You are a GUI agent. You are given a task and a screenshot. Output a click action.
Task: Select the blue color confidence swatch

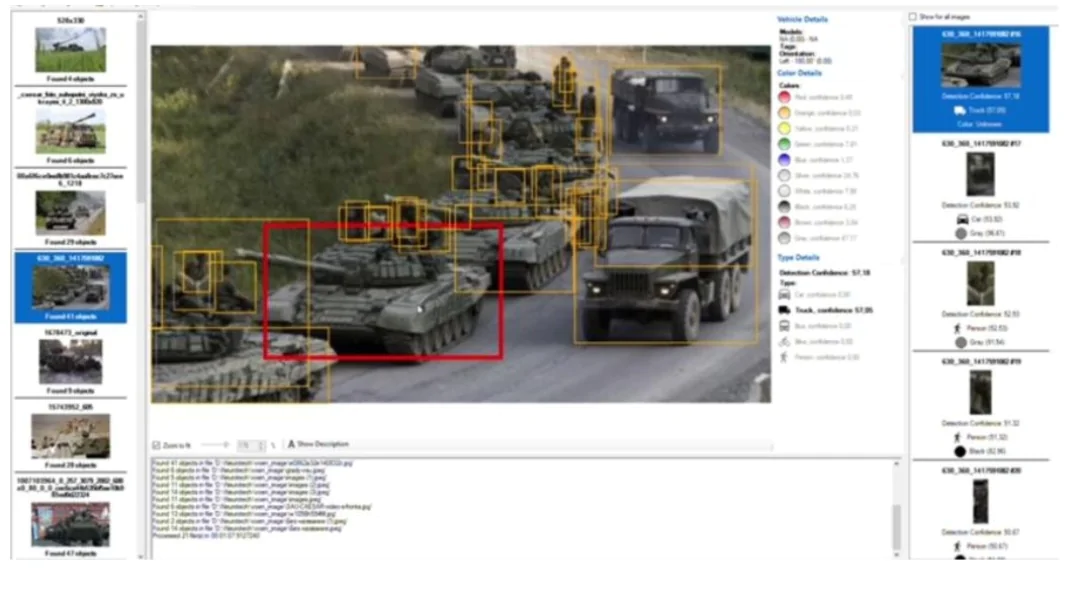(785, 160)
